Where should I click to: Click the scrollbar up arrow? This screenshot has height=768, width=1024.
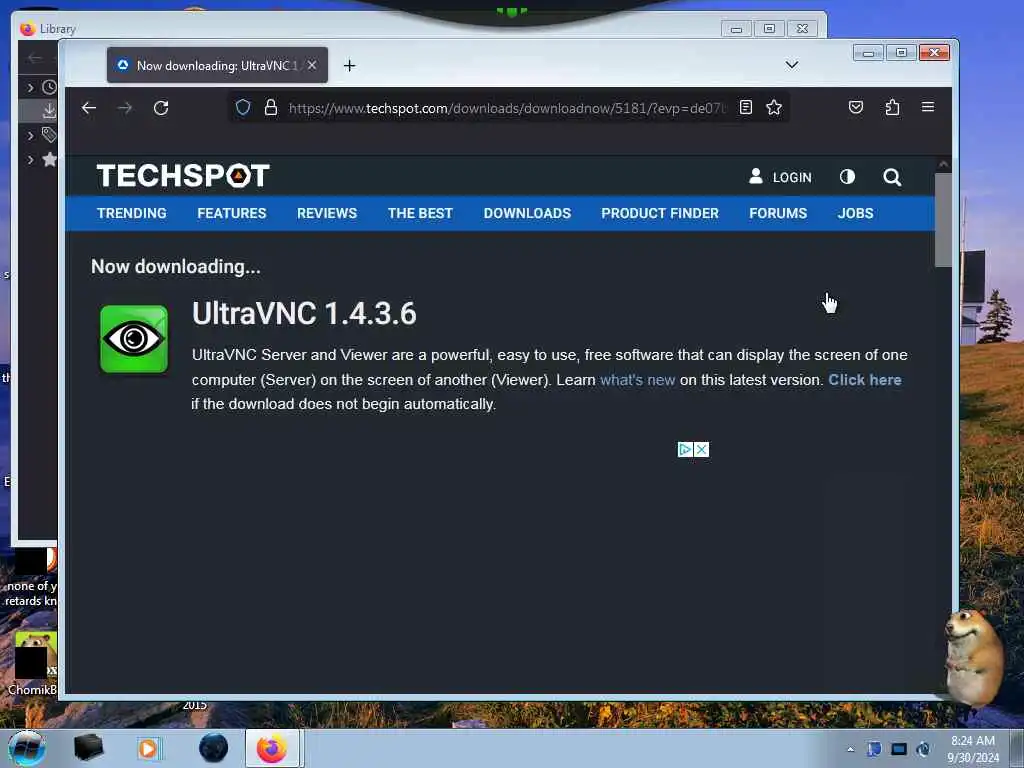(943, 164)
